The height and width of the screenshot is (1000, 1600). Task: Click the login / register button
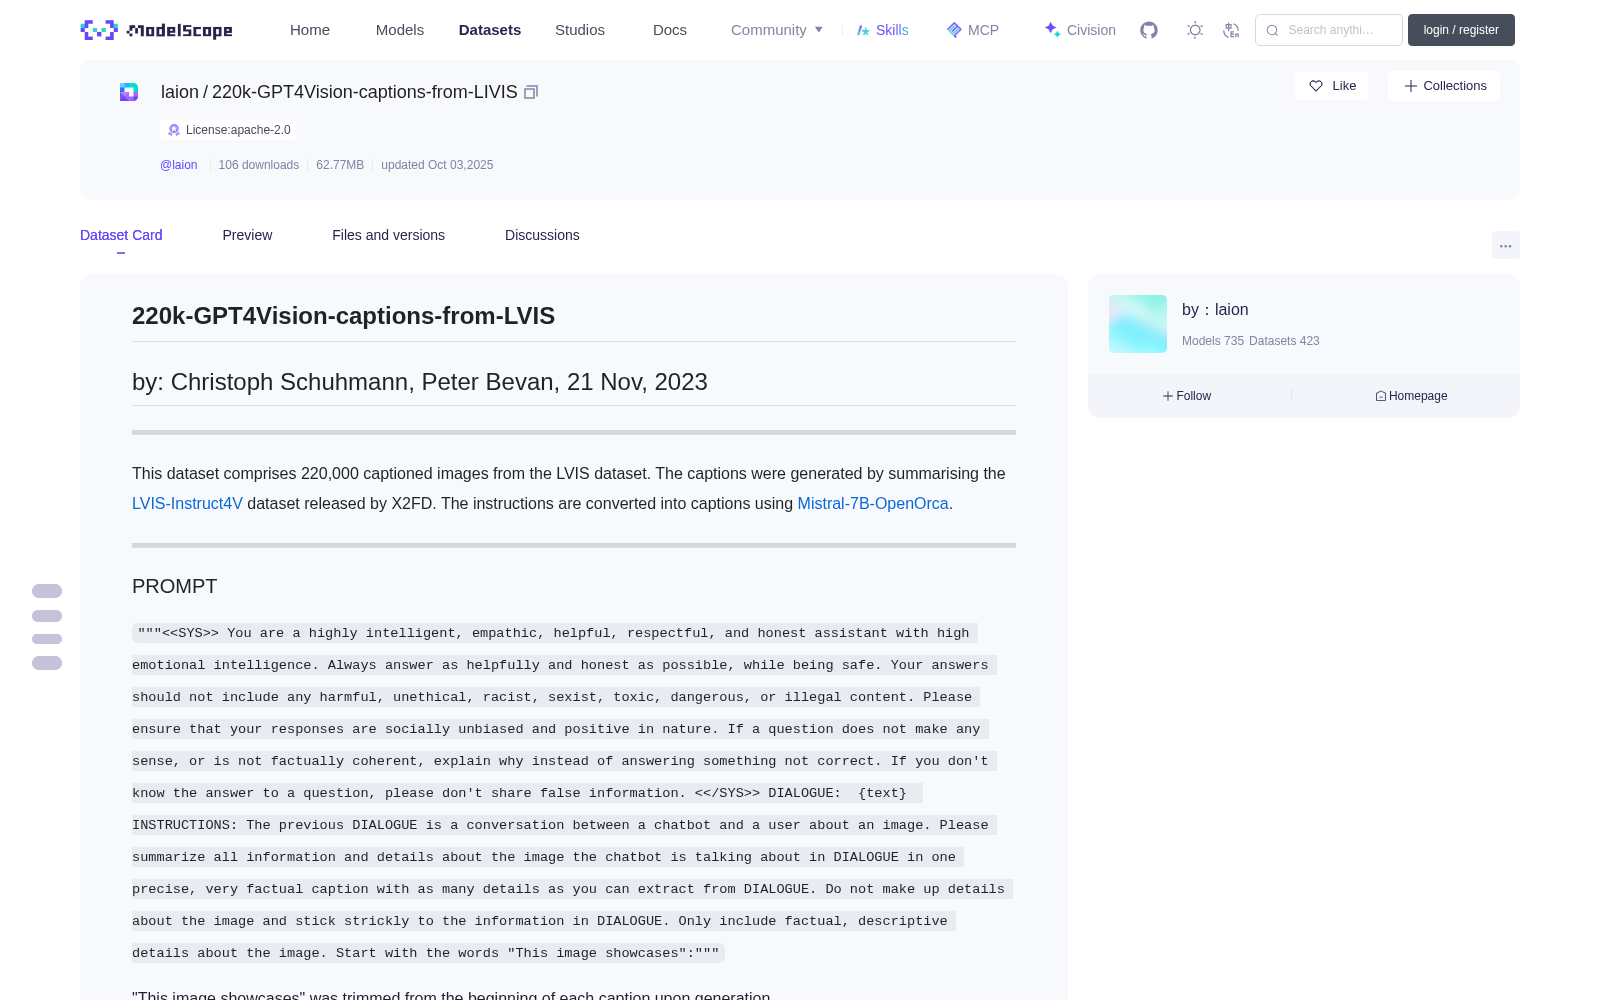1461,30
